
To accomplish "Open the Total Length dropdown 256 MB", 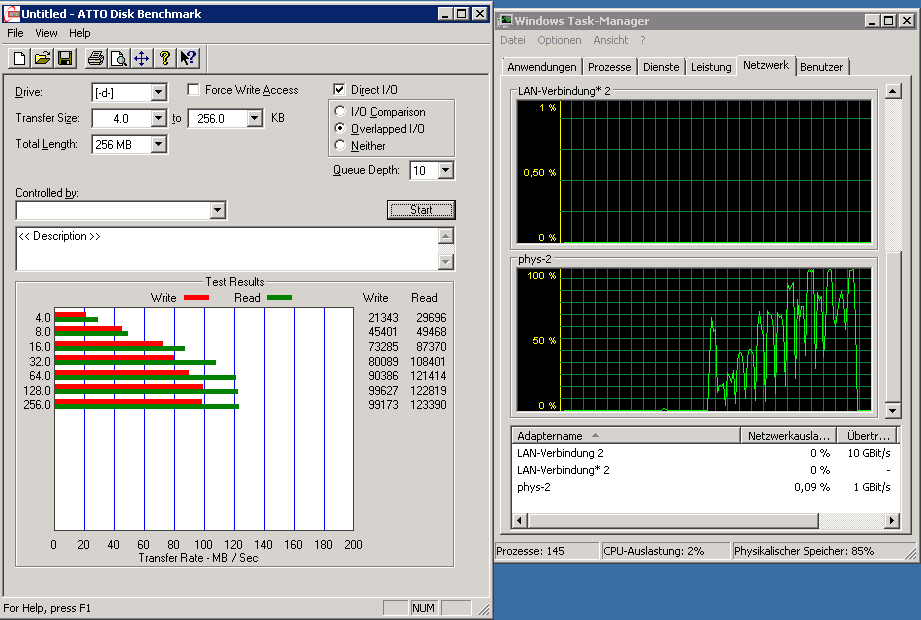I will click(x=158, y=144).
